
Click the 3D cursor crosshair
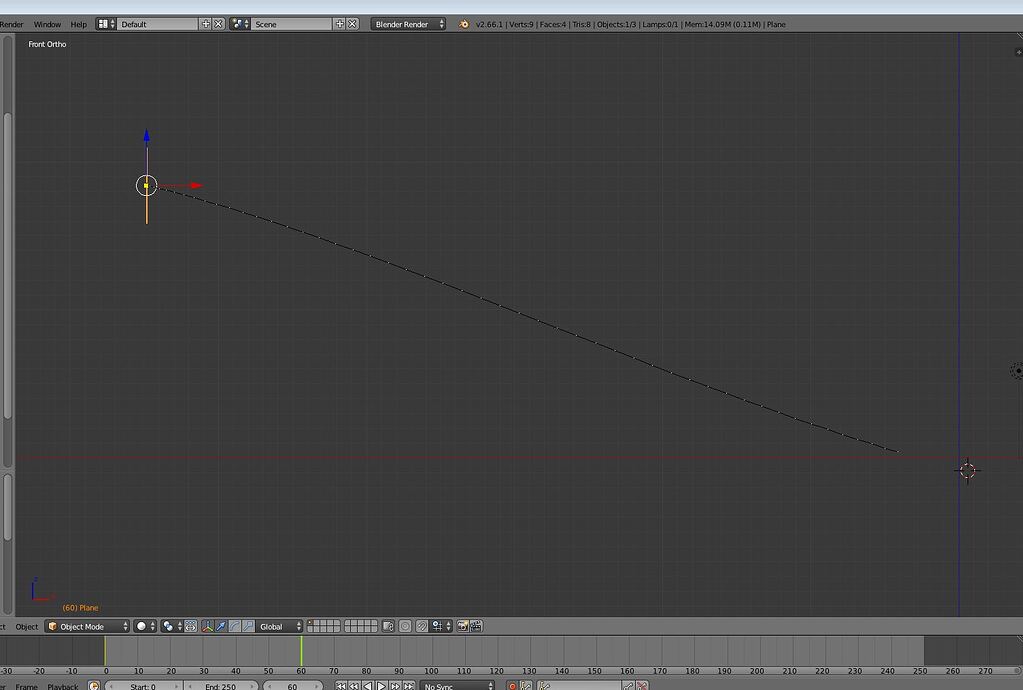coord(968,470)
